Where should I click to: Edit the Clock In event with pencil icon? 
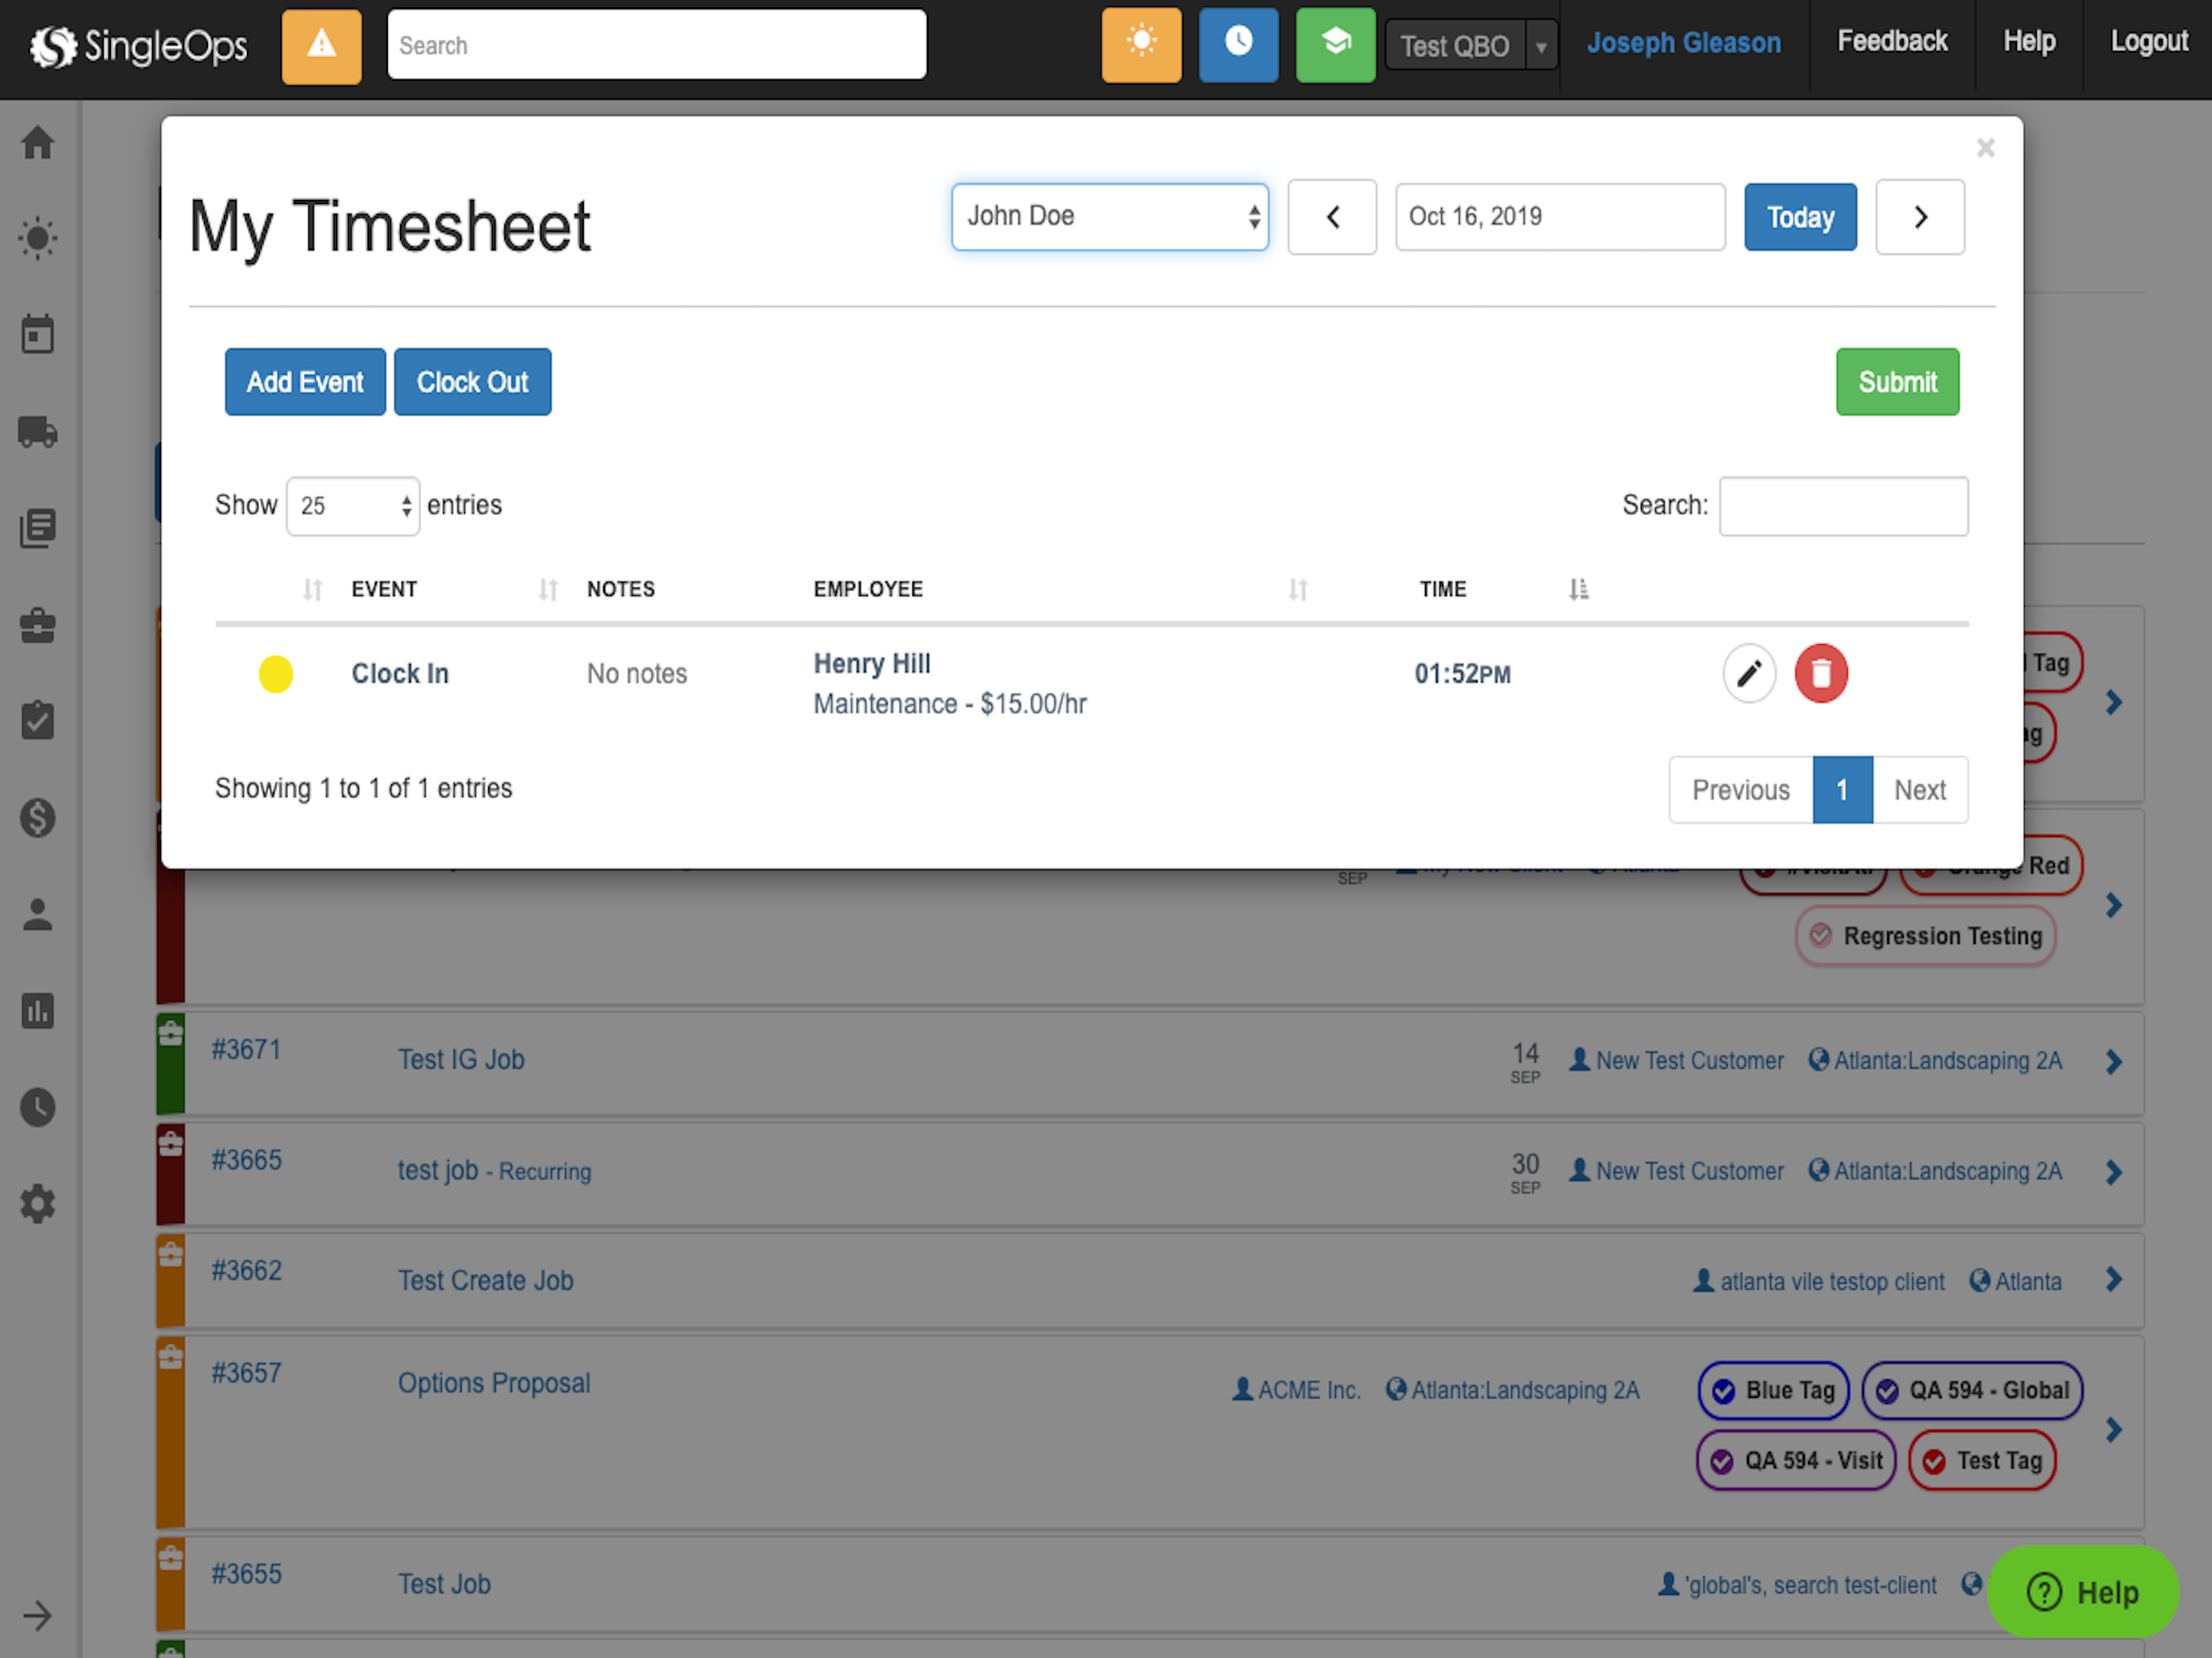click(x=1749, y=673)
